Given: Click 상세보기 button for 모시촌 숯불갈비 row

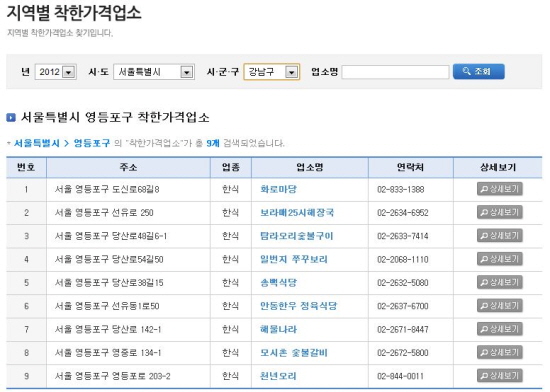Looking at the screenshot, I should tap(500, 352).
